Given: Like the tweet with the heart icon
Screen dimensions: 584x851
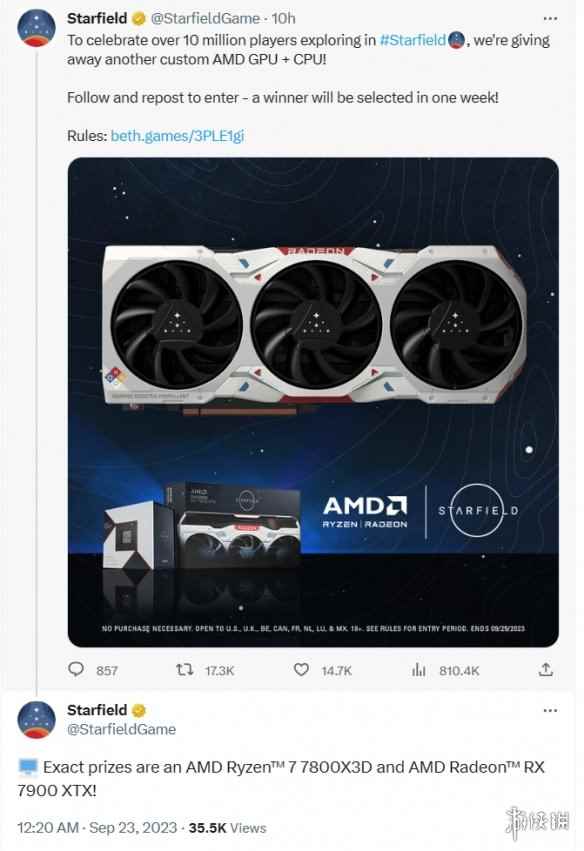Looking at the screenshot, I should click(x=301, y=670).
